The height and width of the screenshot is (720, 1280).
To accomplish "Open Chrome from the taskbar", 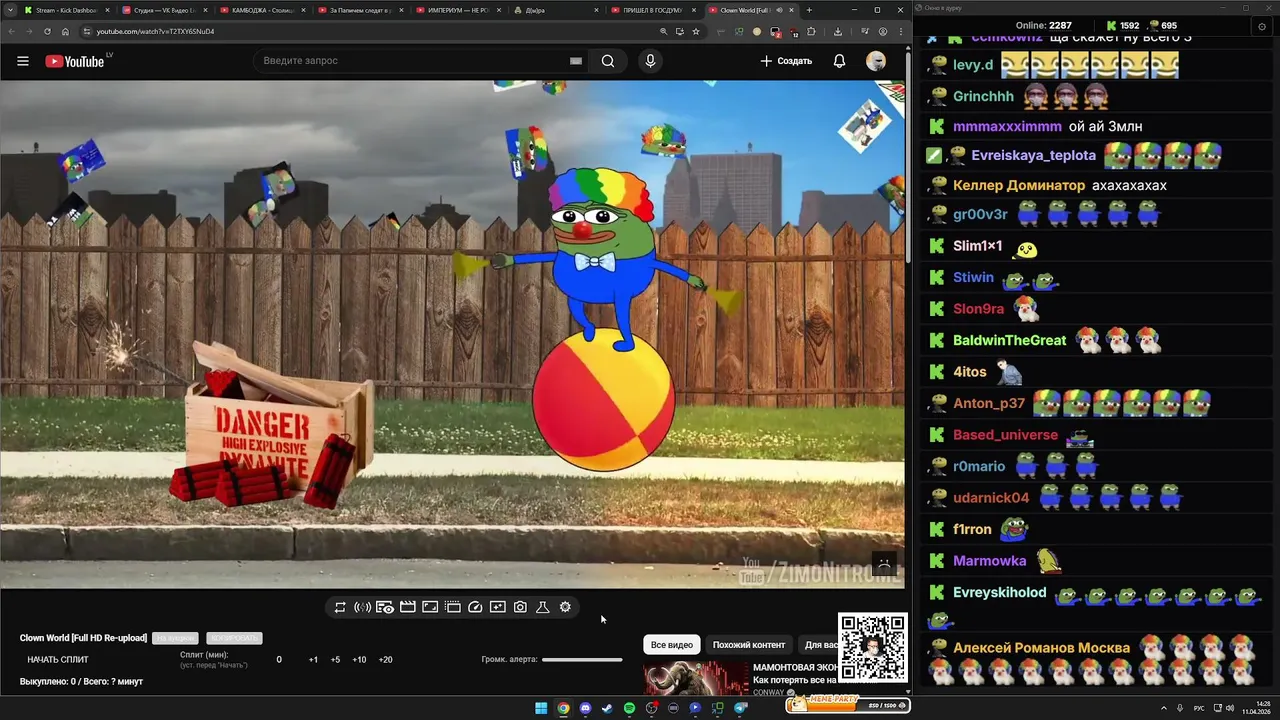I will coord(563,708).
